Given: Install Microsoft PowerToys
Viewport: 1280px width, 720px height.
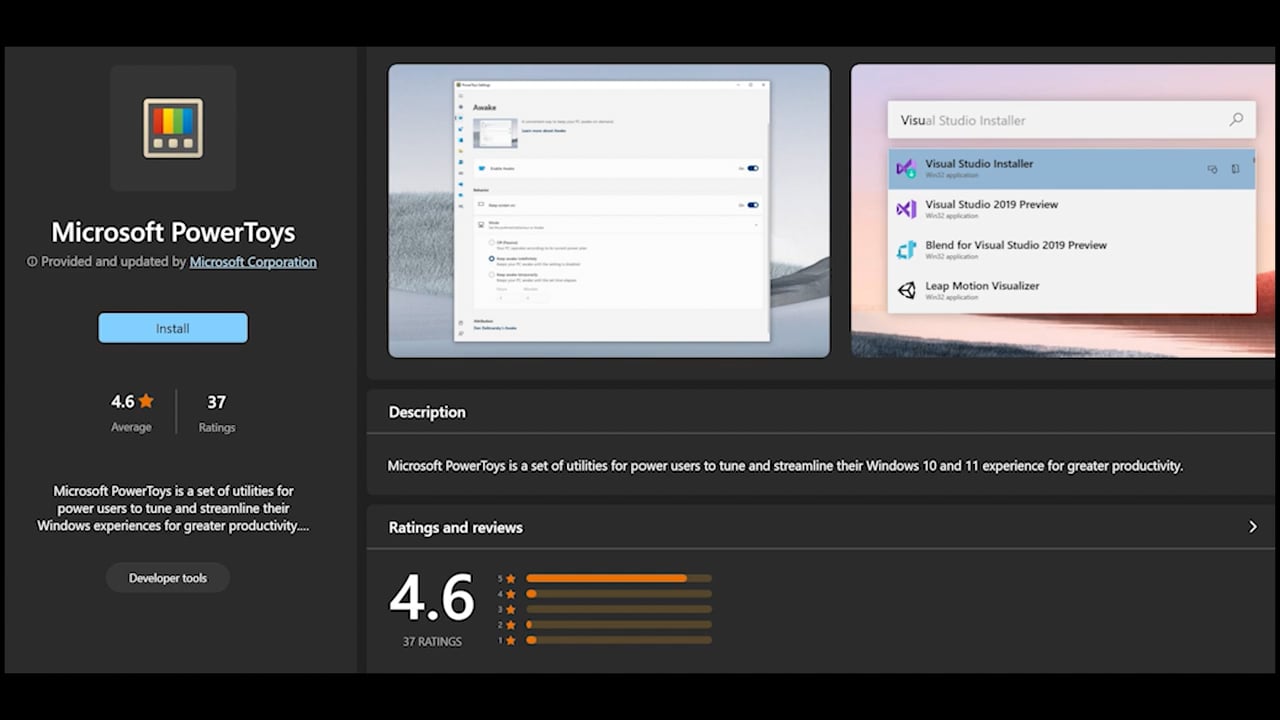Looking at the screenshot, I should click(173, 328).
